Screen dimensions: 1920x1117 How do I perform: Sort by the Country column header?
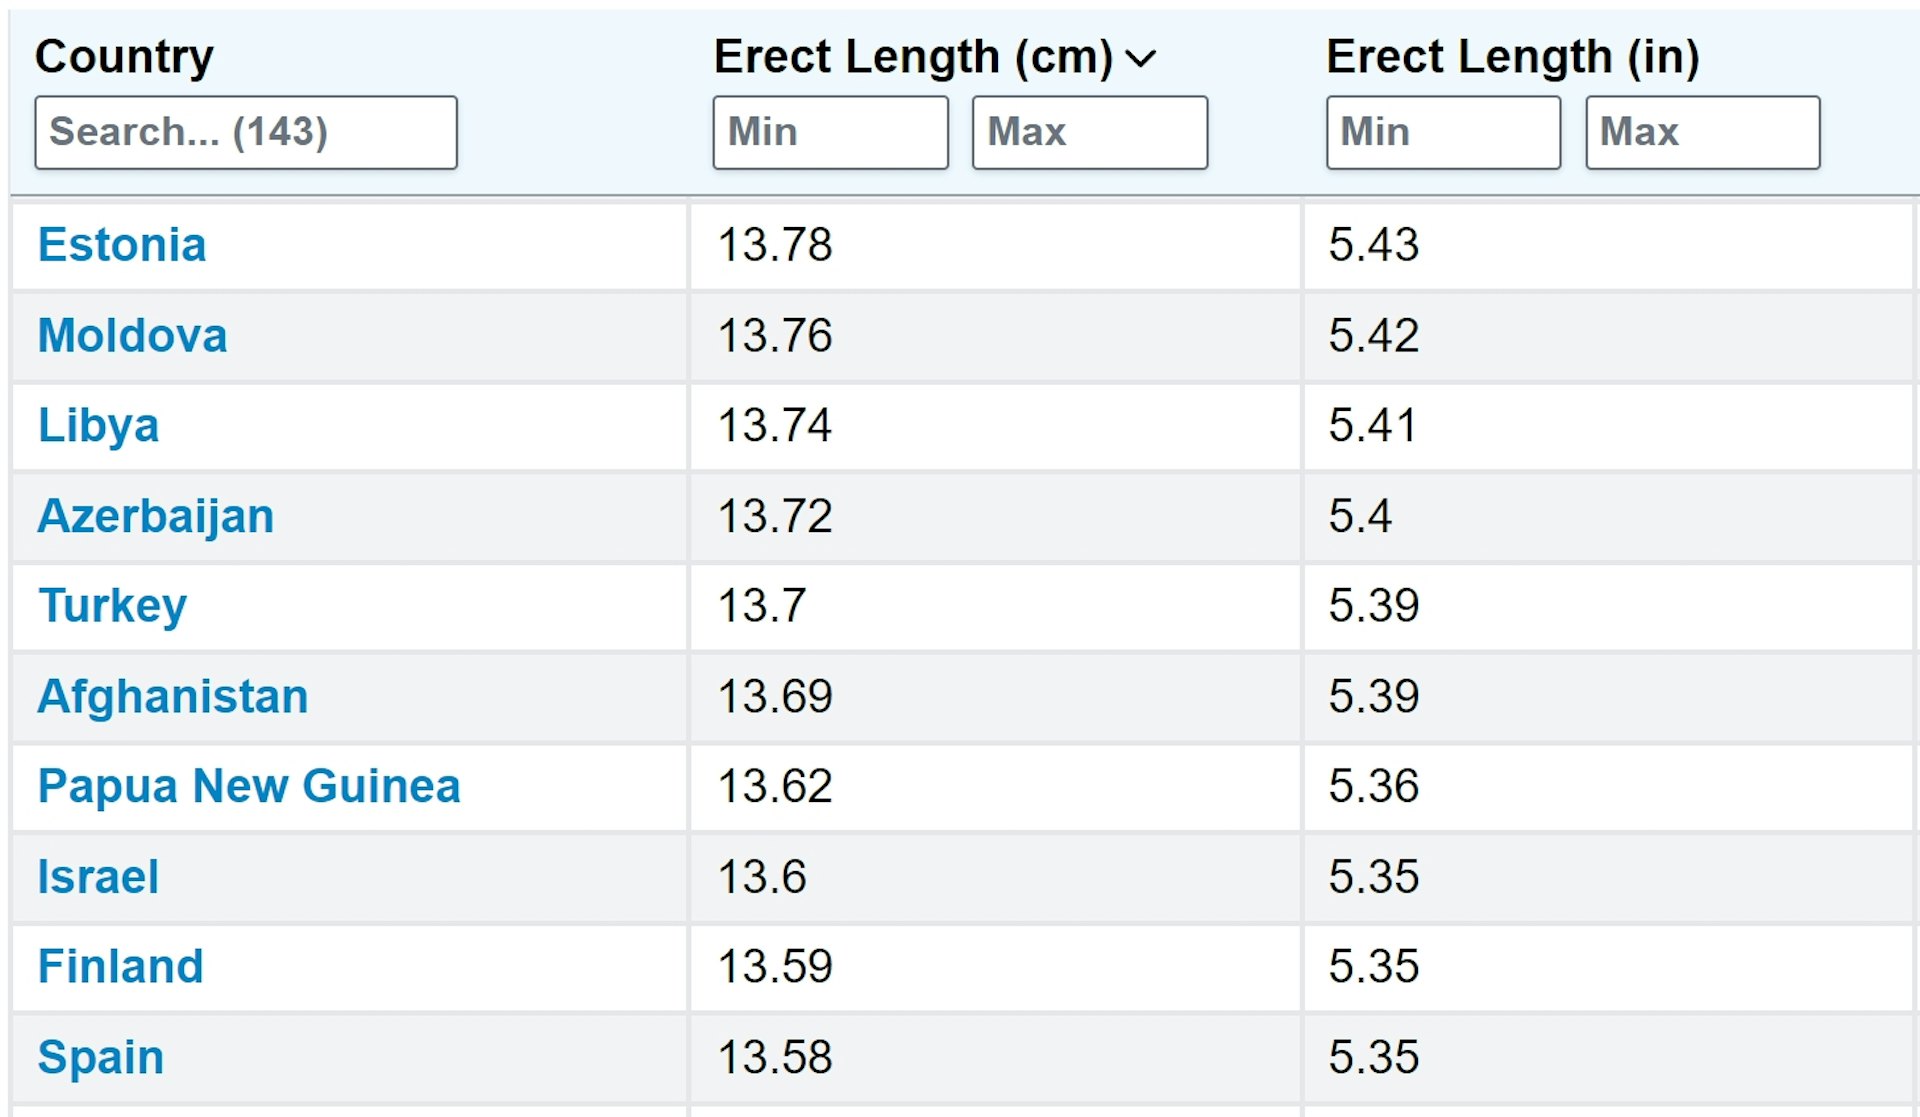coord(124,57)
